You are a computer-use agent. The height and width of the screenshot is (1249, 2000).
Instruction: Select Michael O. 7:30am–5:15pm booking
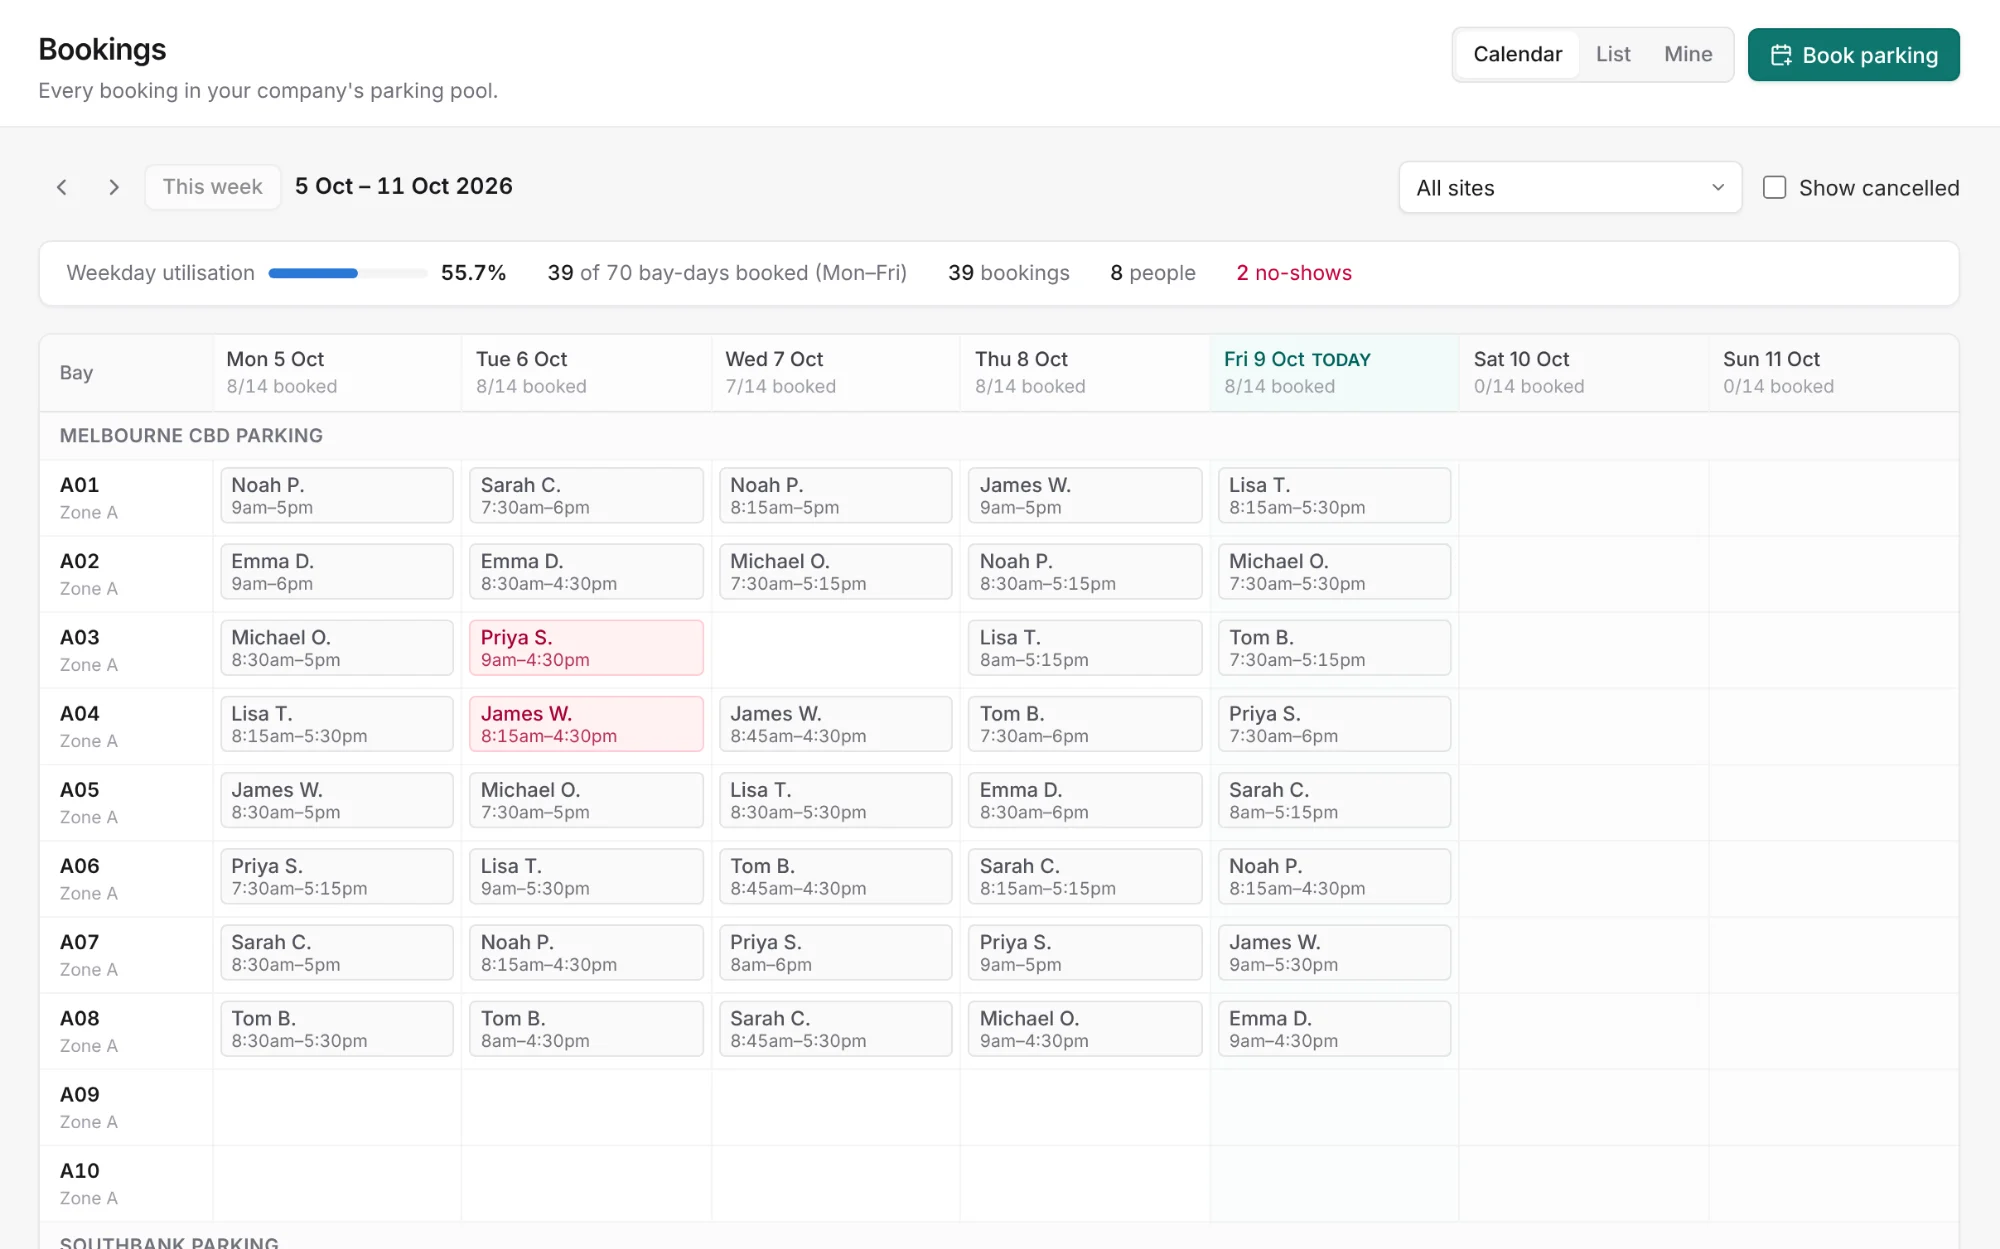click(x=835, y=571)
